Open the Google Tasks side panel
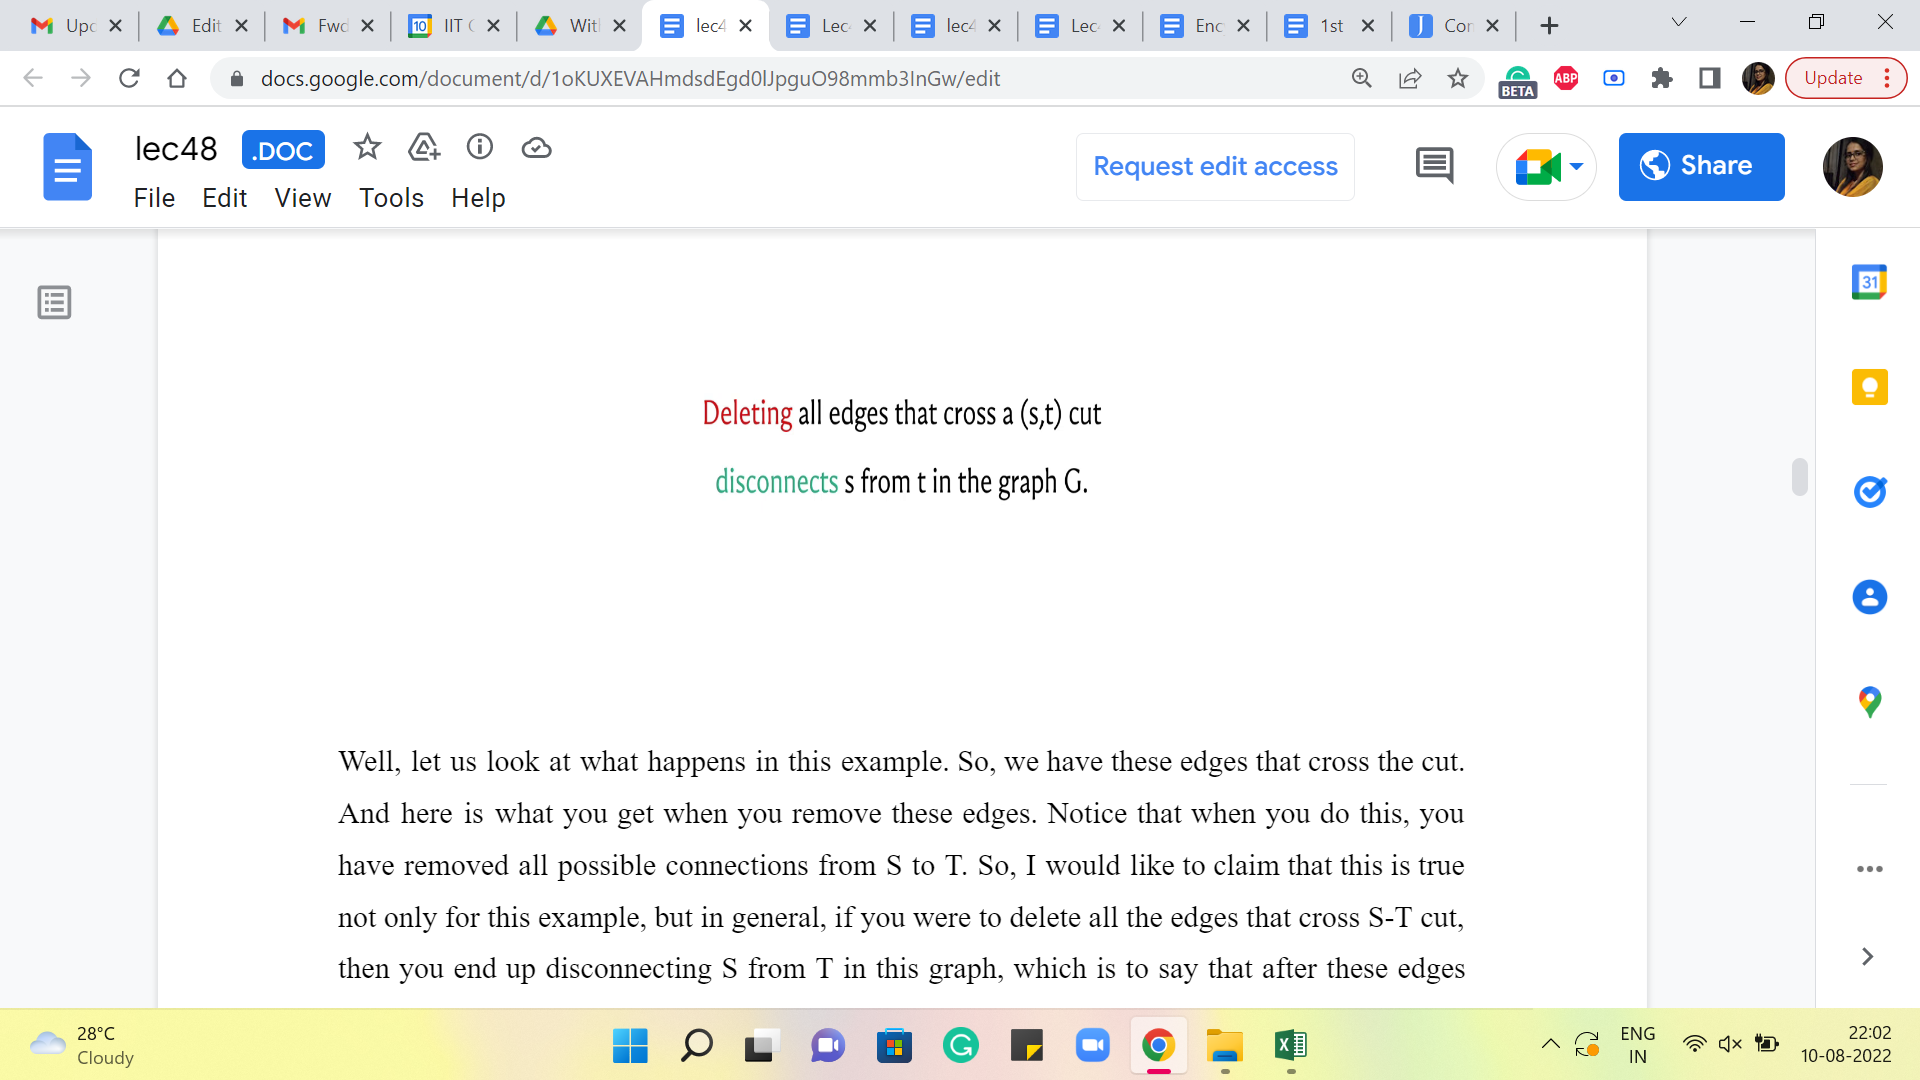 pyautogui.click(x=1869, y=491)
